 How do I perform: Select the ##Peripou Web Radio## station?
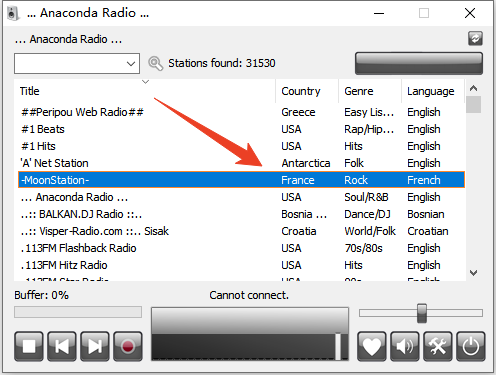point(241,112)
